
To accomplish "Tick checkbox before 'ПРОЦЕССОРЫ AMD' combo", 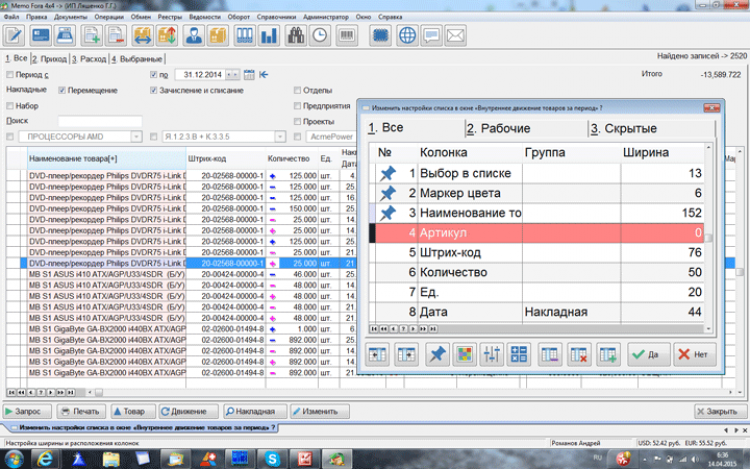I will pos(10,137).
